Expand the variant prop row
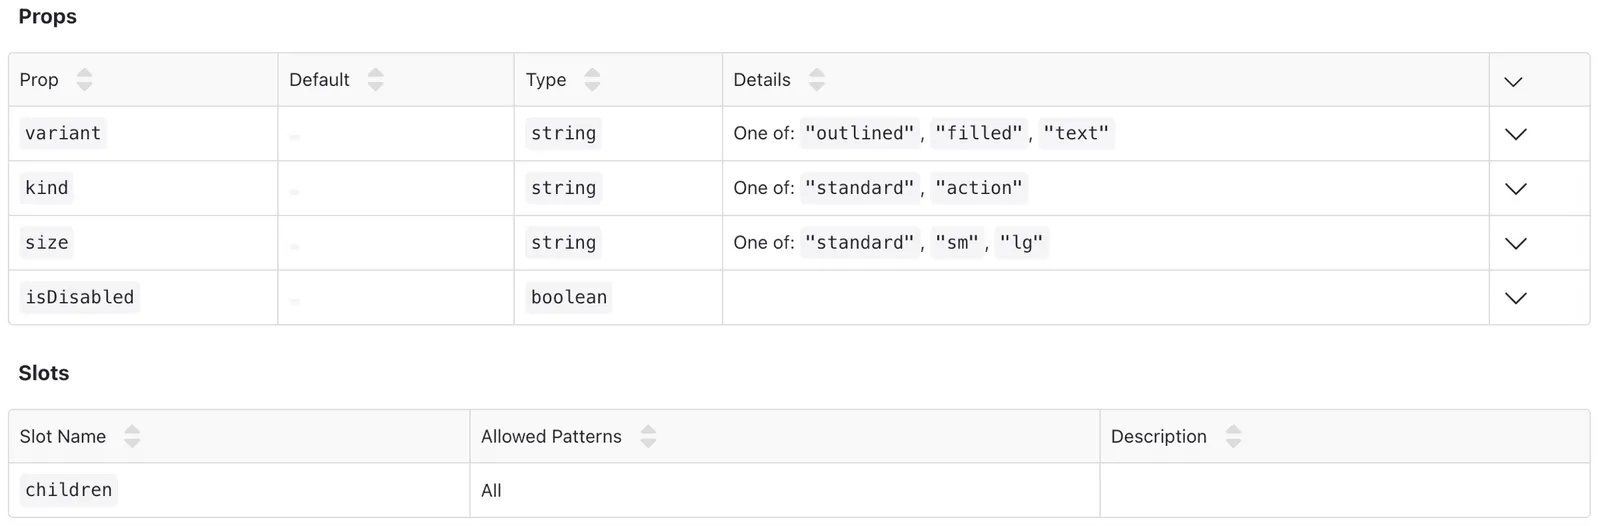Viewport: 1600px width, 526px height. pyautogui.click(x=1516, y=134)
